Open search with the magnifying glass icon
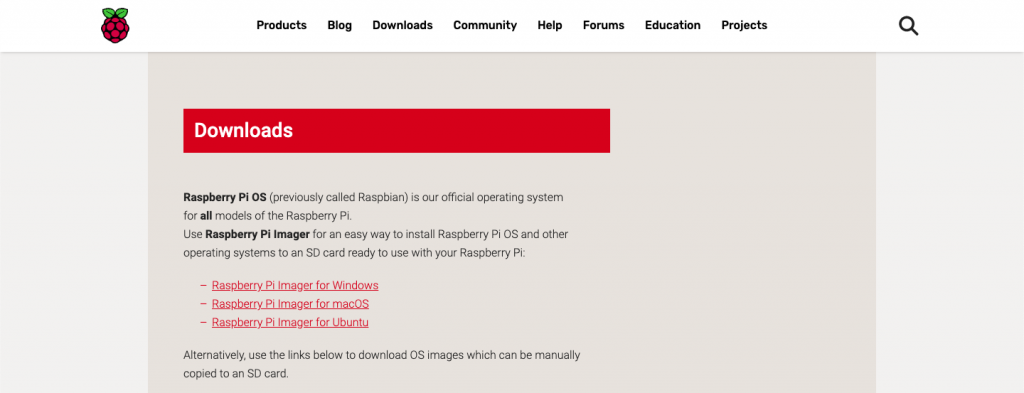This screenshot has width=1024, height=393. (908, 26)
